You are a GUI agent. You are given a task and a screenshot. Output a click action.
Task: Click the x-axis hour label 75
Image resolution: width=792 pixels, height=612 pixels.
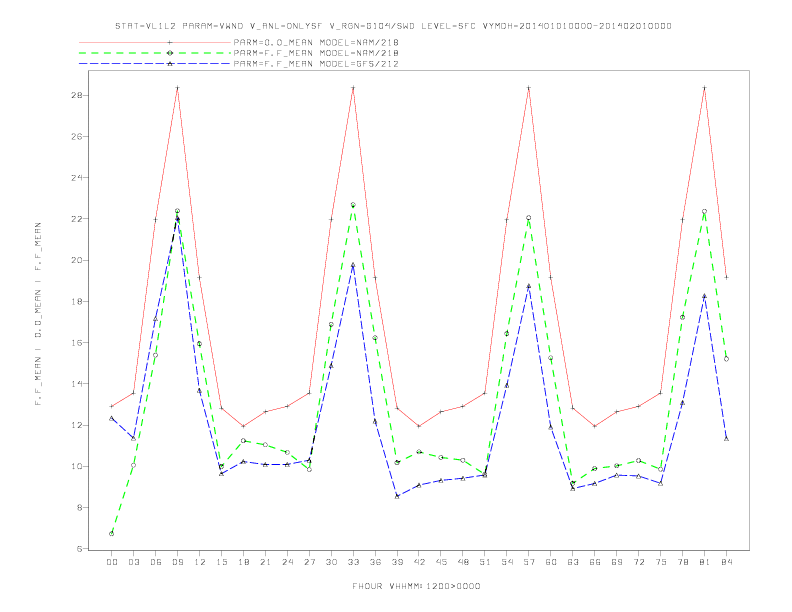[661, 562]
